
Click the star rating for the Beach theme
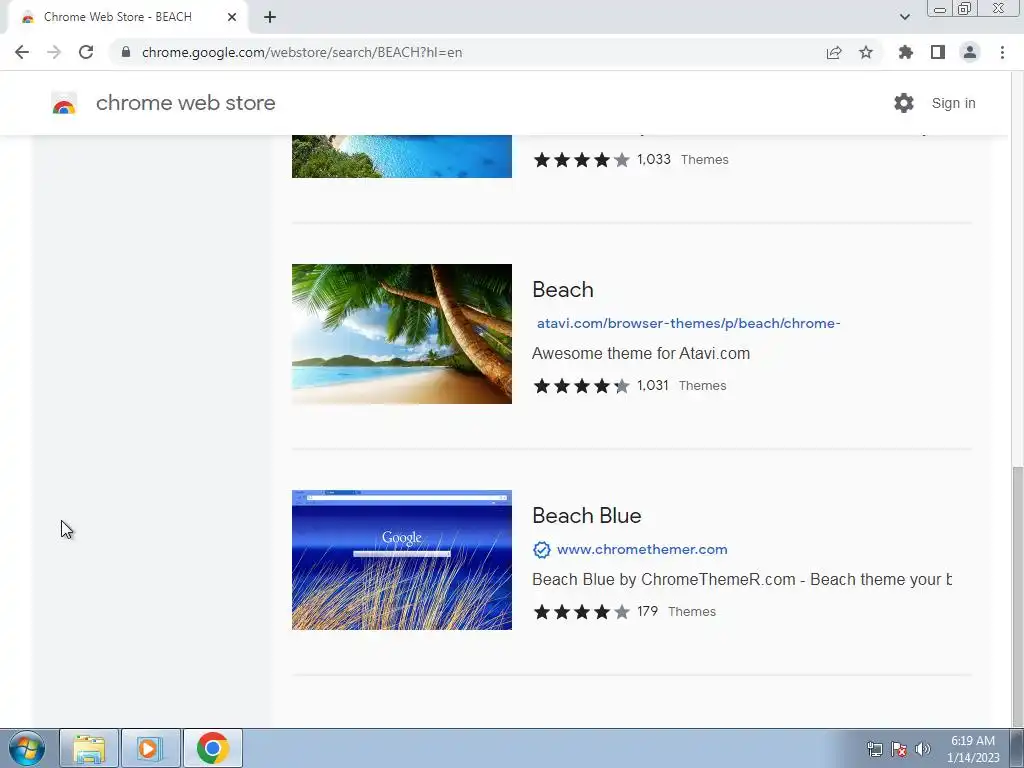[x=581, y=386]
